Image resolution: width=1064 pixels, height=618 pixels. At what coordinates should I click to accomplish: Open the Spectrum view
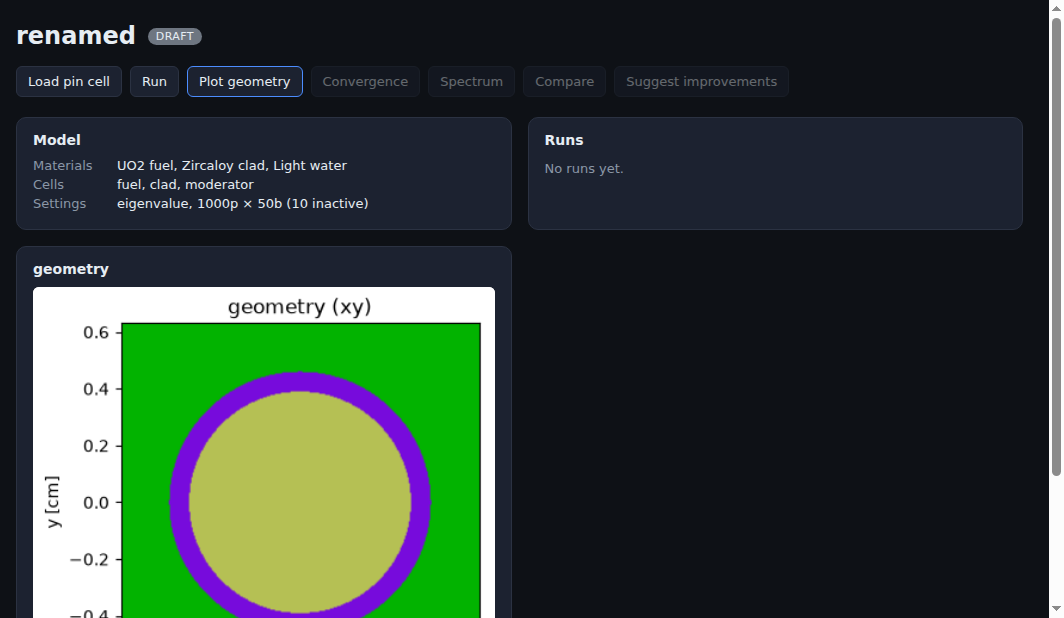tap(471, 81)
